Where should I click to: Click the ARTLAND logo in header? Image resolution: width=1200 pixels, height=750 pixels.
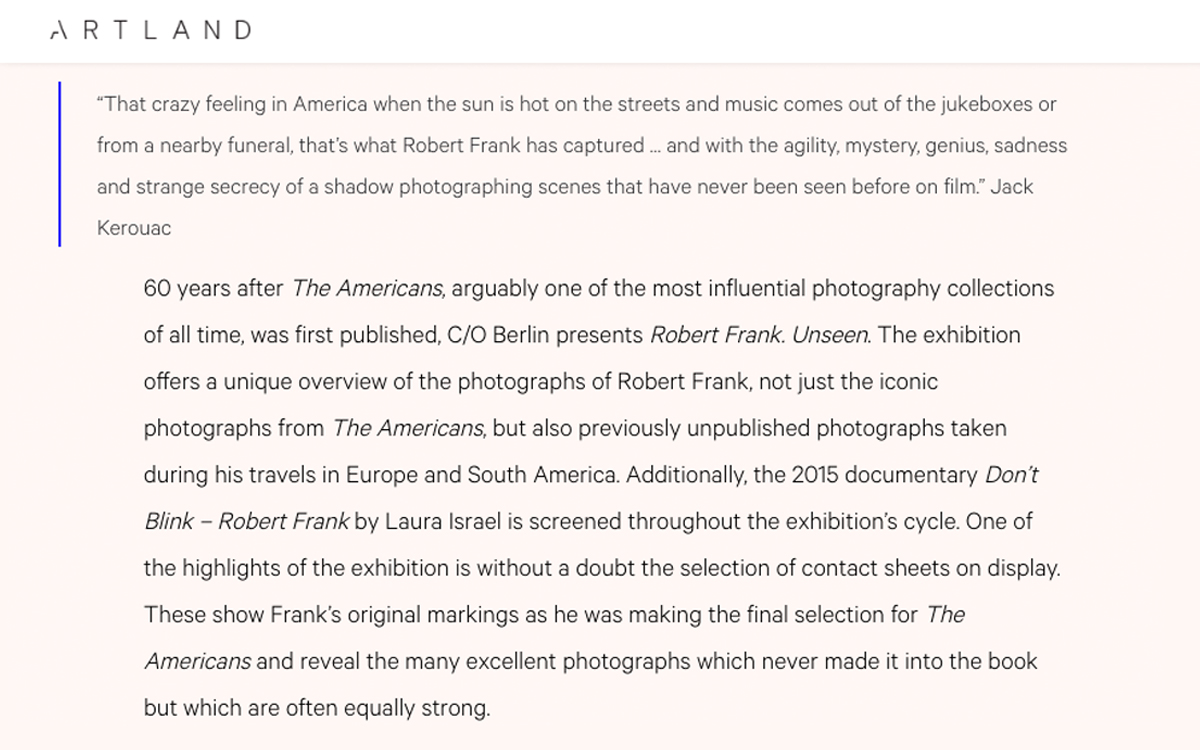pos(151,31)
